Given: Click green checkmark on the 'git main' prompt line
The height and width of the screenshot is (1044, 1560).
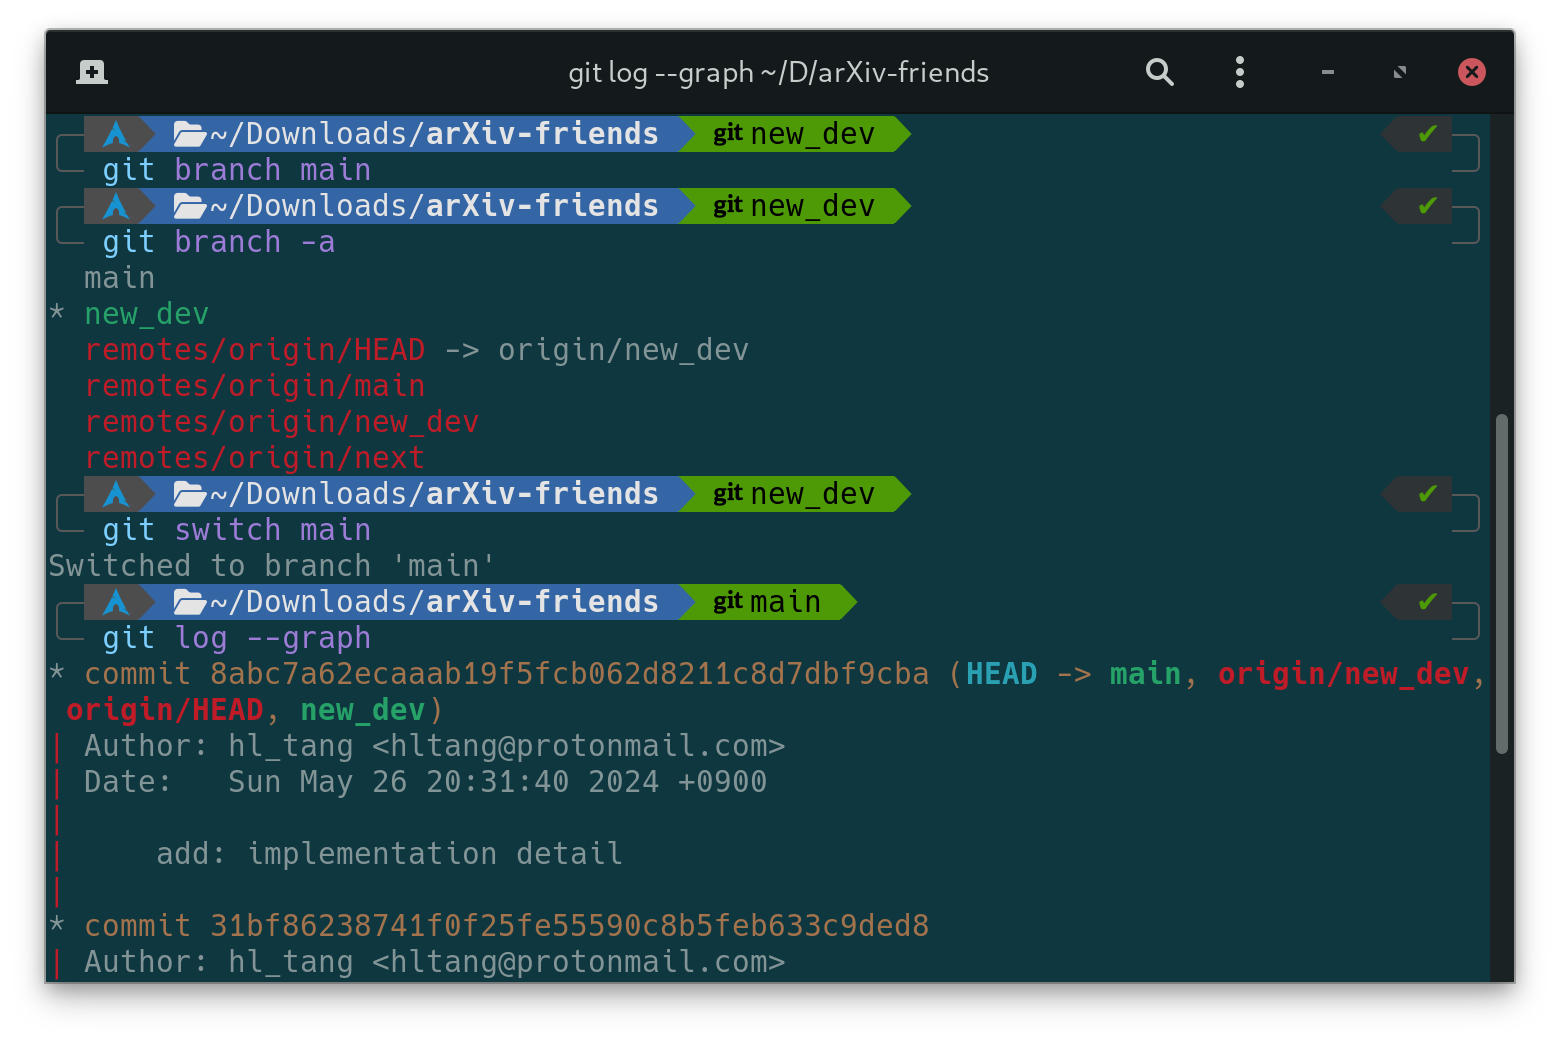Looking at the screenshot, I should pos(1427,602).
